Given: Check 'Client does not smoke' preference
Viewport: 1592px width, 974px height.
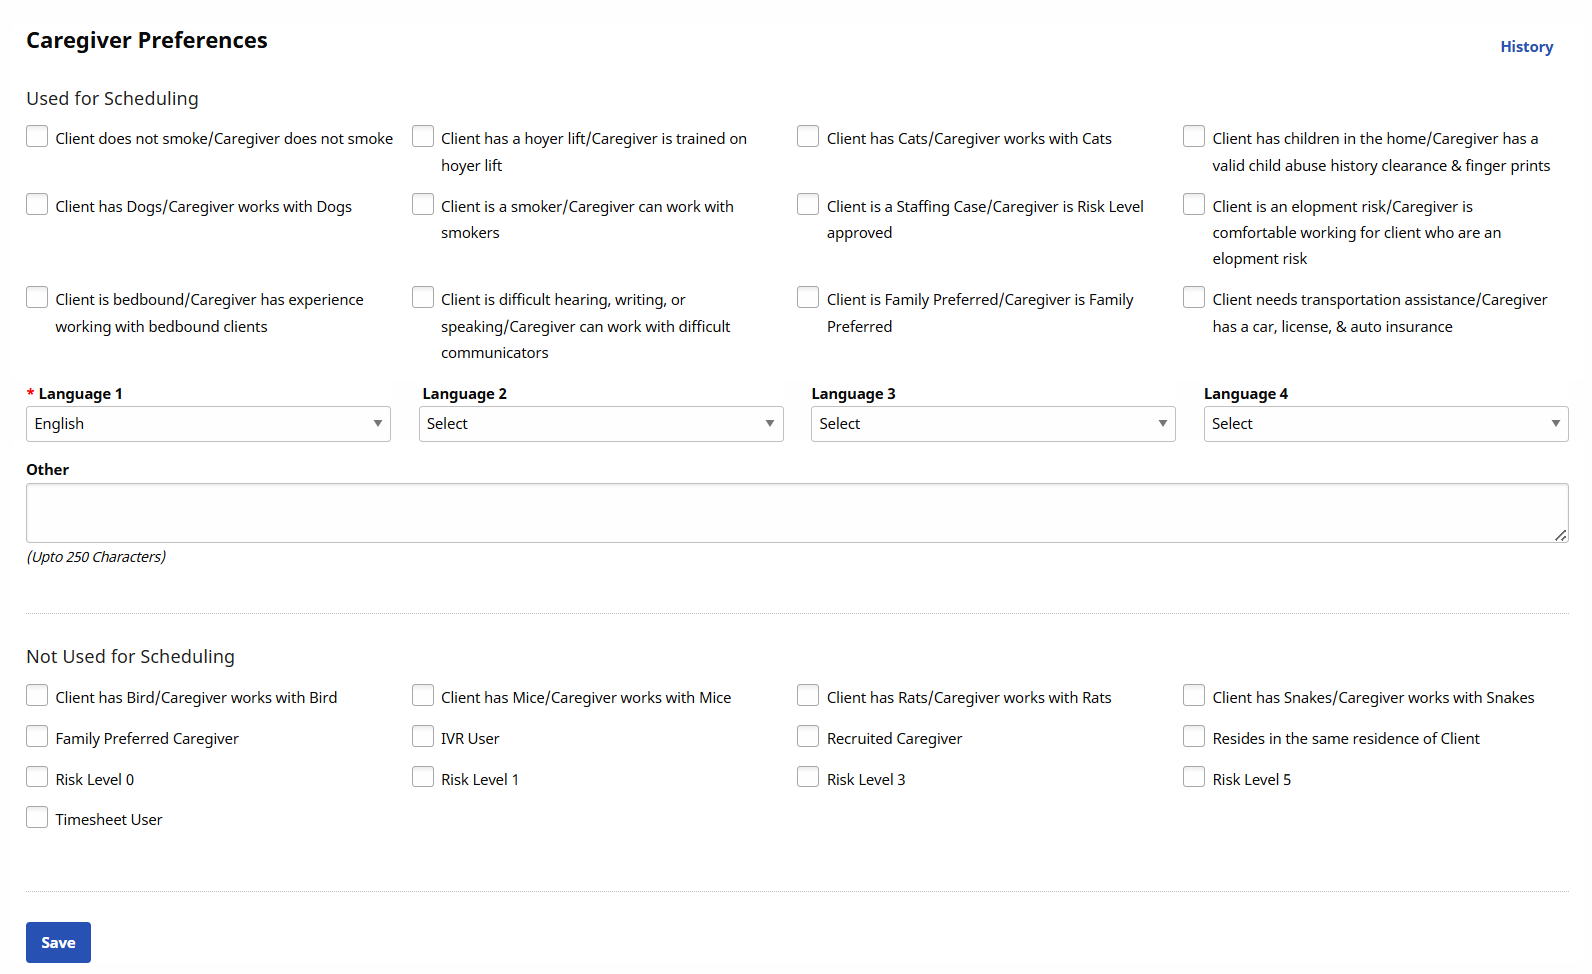Looking at the screenshot, I should (37, 137).
